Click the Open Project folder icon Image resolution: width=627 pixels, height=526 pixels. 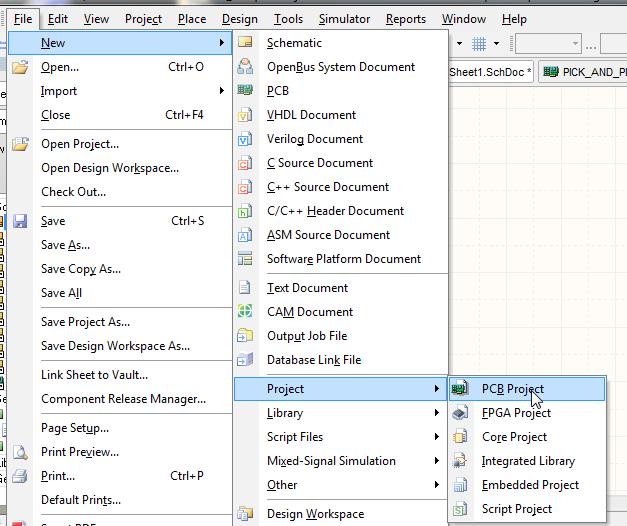[20, 144]
